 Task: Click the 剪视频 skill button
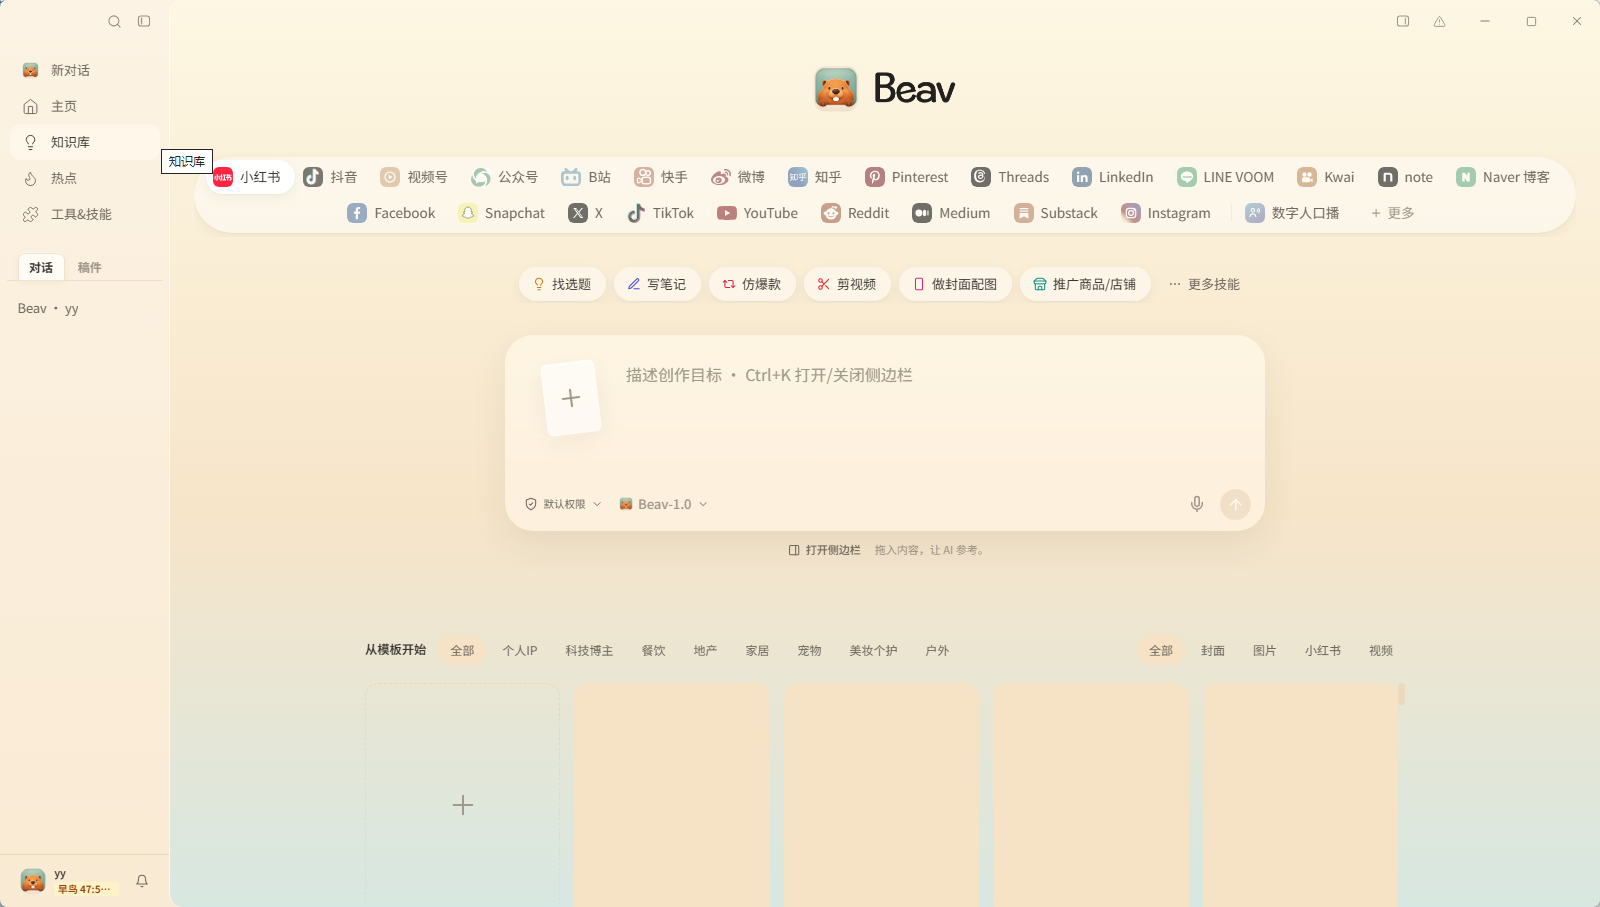(x=847, y=284)
